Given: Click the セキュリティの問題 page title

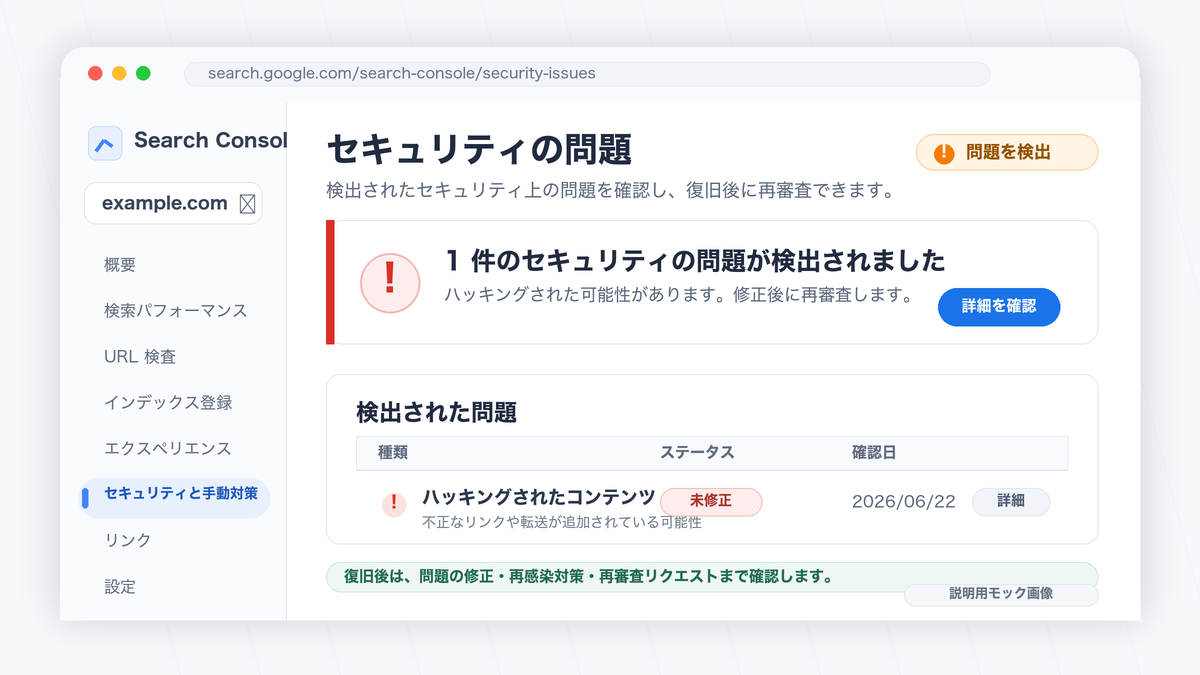Looking at the screenshot, I should click(x=480, y=150).
